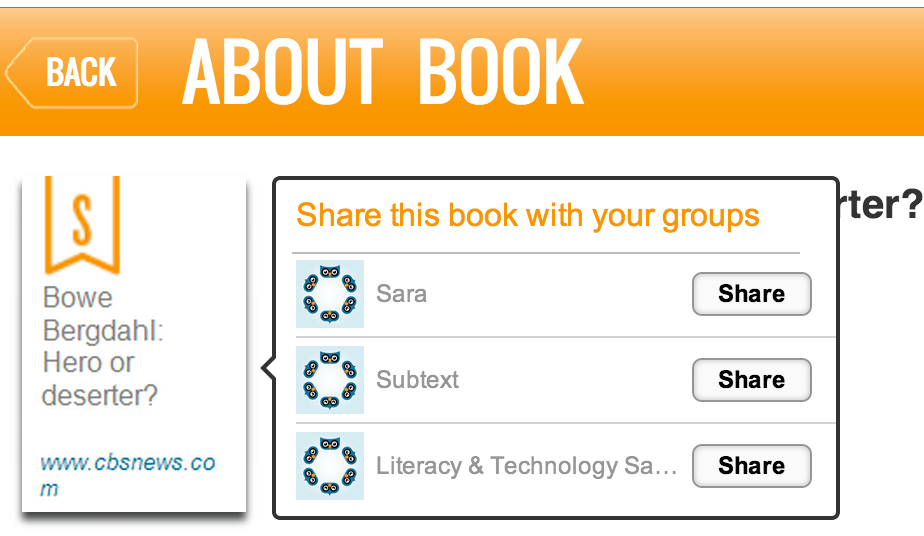Open the www.cbsnews.com source link
The image size is (924, 536).
127,475
